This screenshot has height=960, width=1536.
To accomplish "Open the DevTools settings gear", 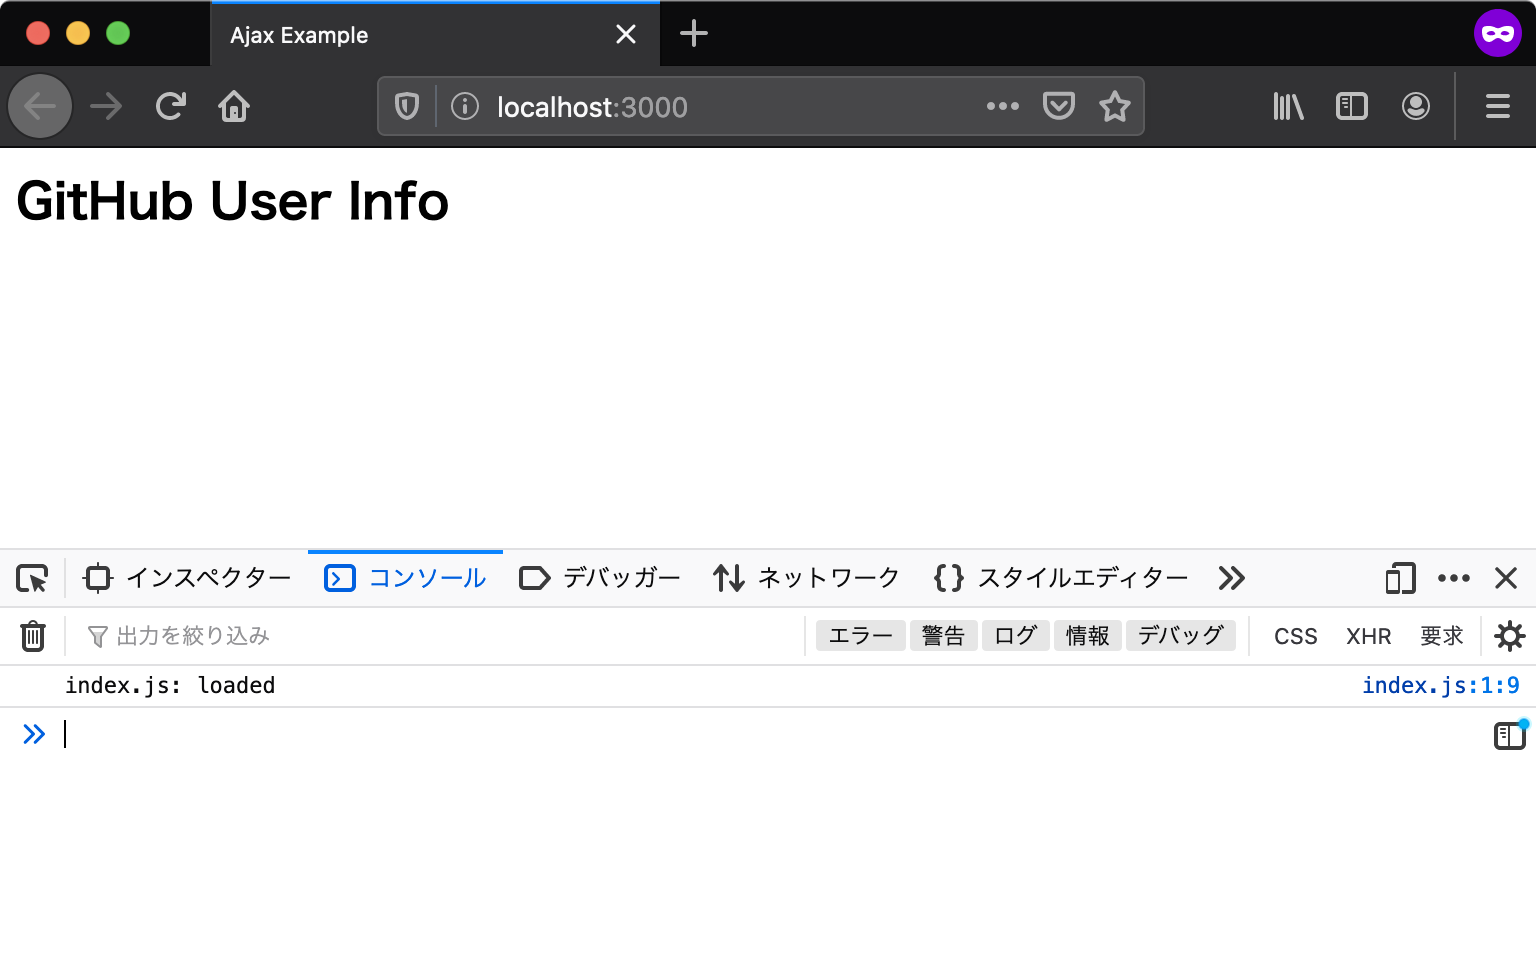I will [x=1510, y=635].
